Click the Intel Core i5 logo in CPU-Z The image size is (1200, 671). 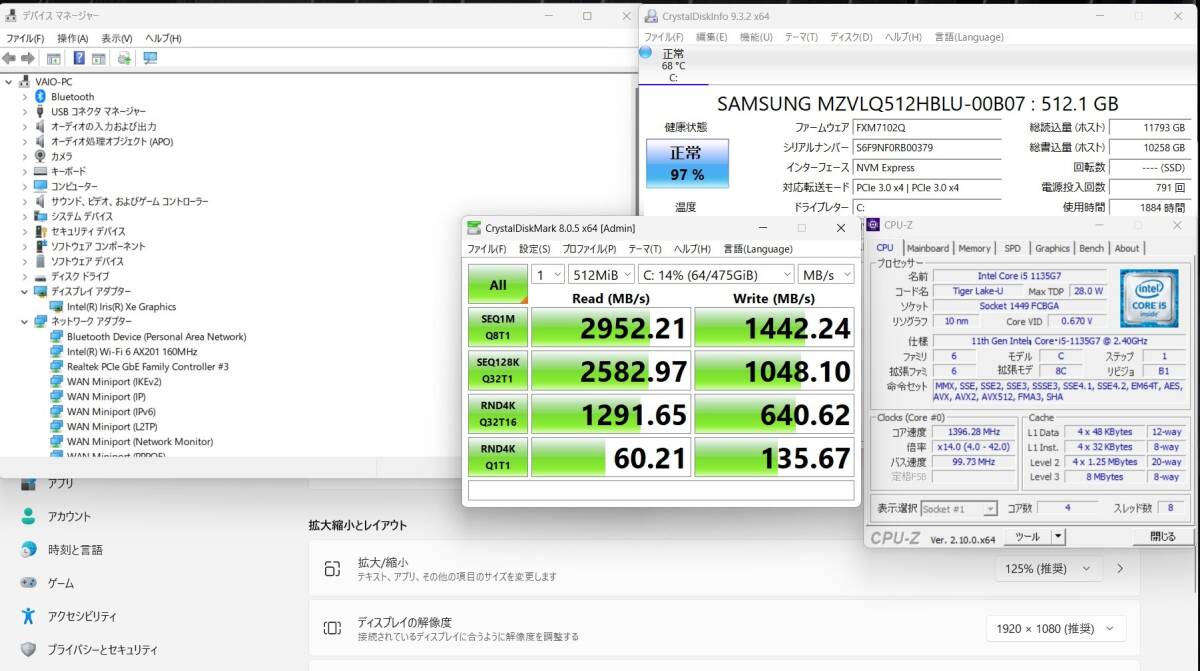1149,297
